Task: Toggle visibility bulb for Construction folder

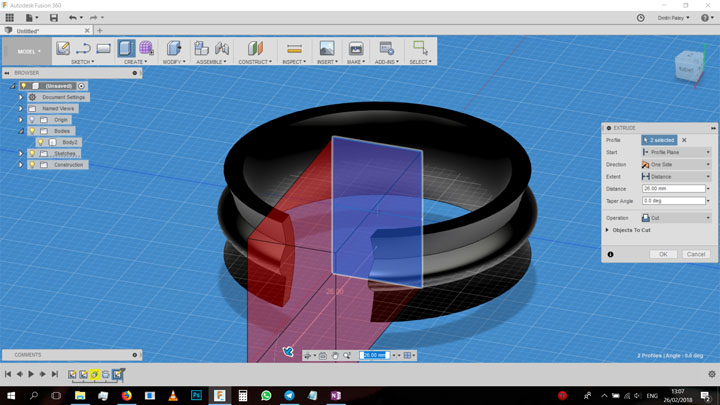Action: point(32,164)
